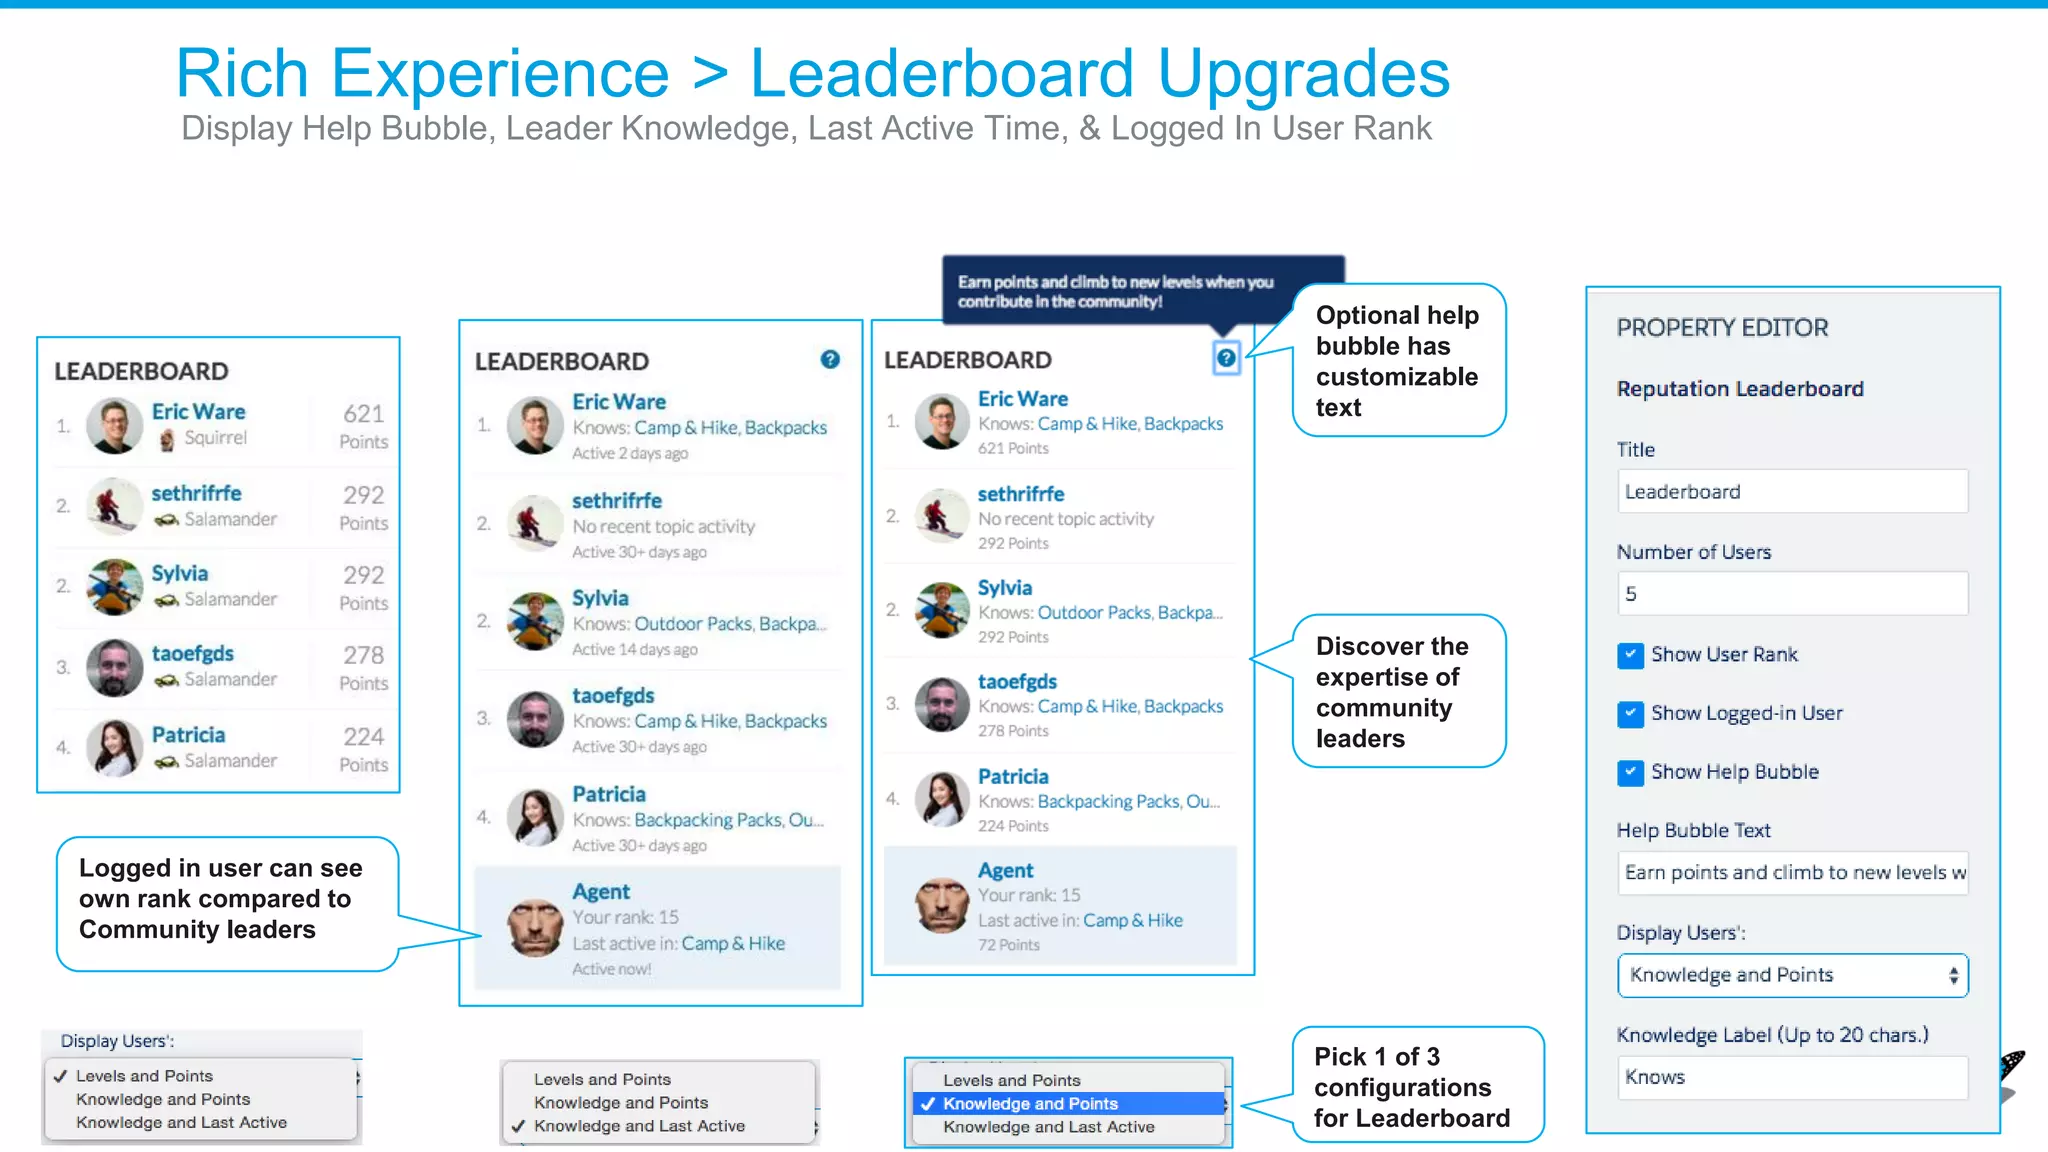Click taoefgds' avatar in the left leaderboard
This screenshot has width=2048, height=1152.
tap(115, 668)
